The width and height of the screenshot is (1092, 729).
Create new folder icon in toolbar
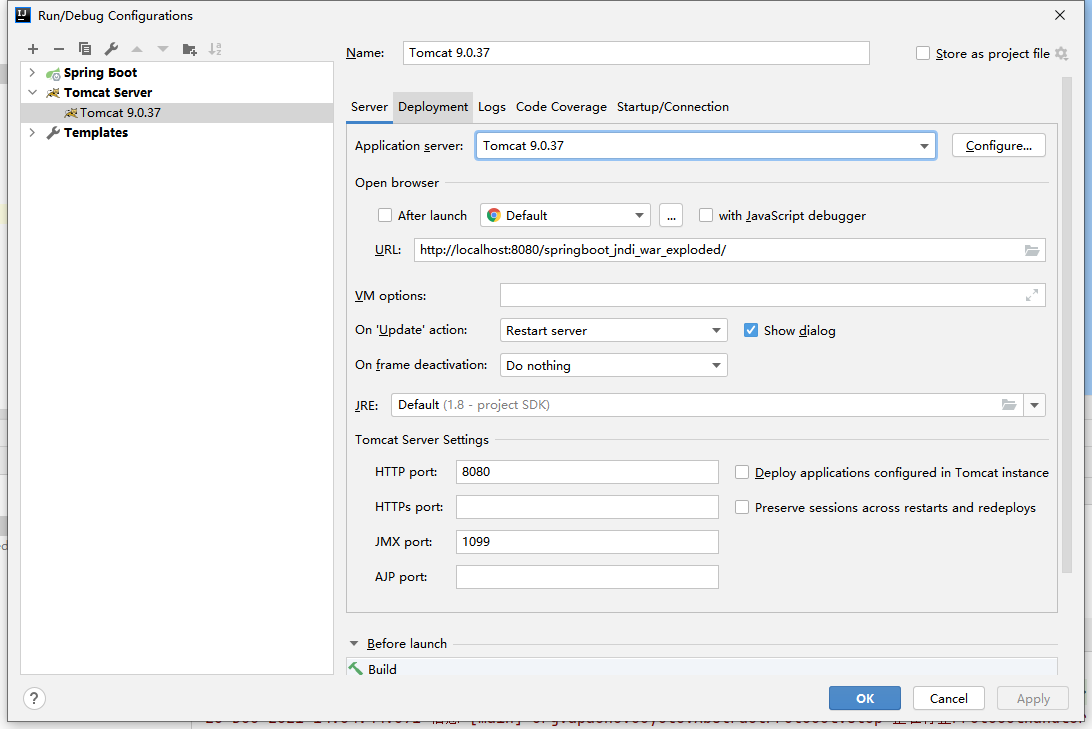189,49
